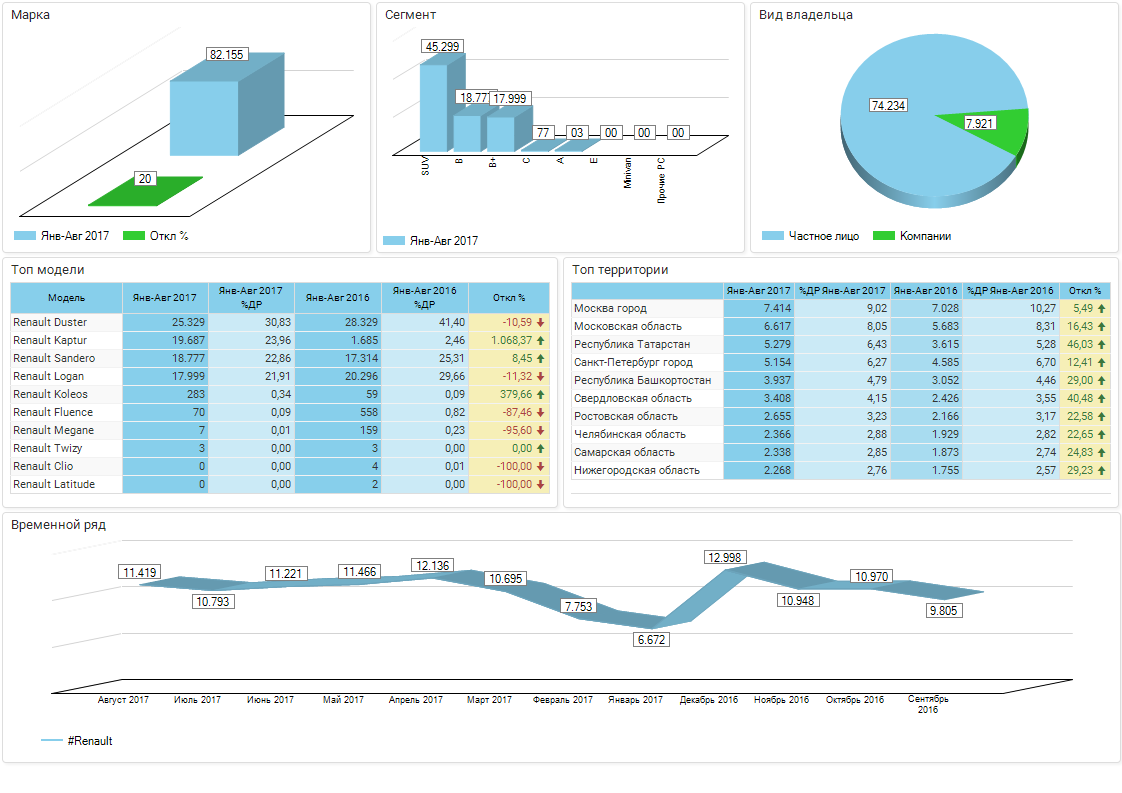1122x793 pixels.
Task: Select the Renault Kaptur model name cell
Action: point(67,340)
